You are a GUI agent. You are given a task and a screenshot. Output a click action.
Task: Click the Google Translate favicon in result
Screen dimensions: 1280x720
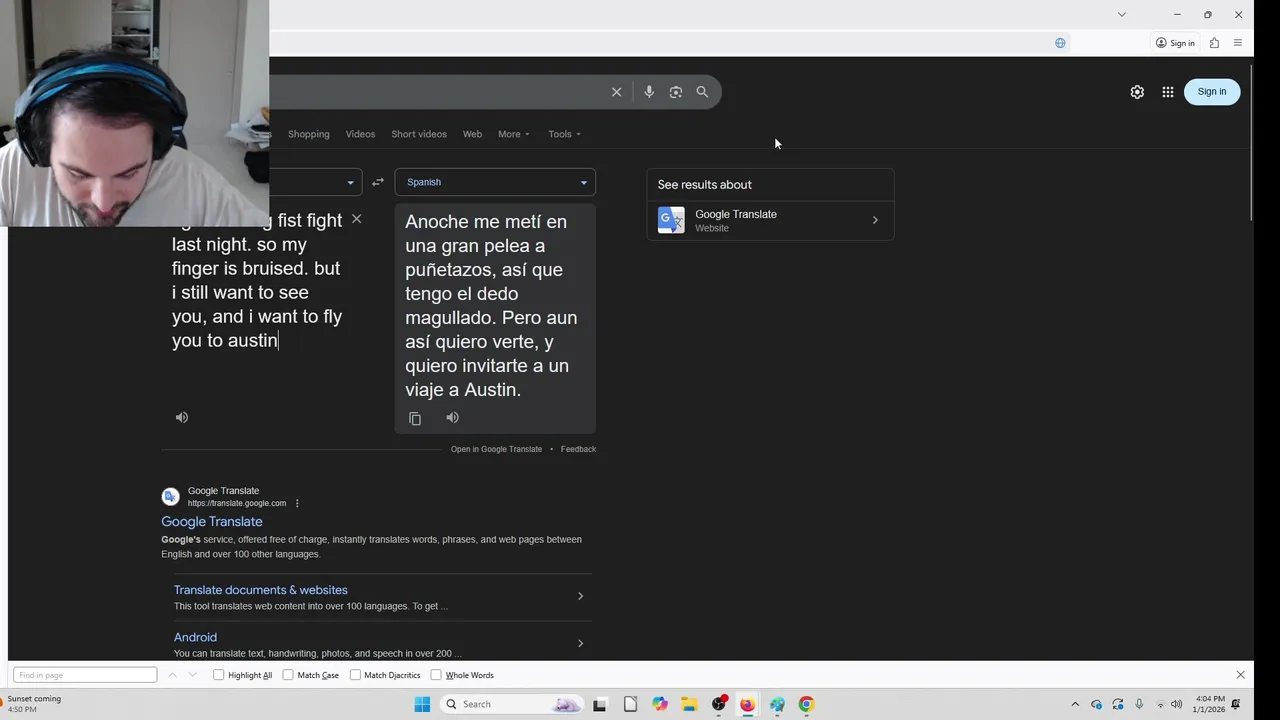click(171, 496)
